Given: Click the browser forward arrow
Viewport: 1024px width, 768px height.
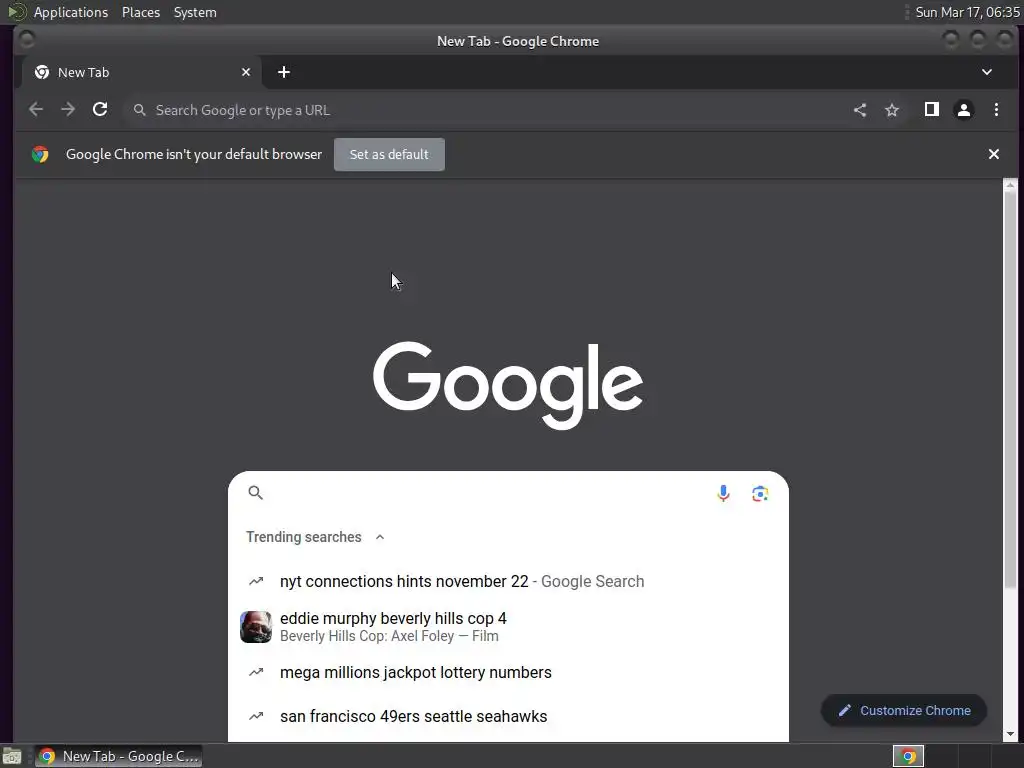Looking at the screenshot, I should pyautogui.click(x=68, y=110).
